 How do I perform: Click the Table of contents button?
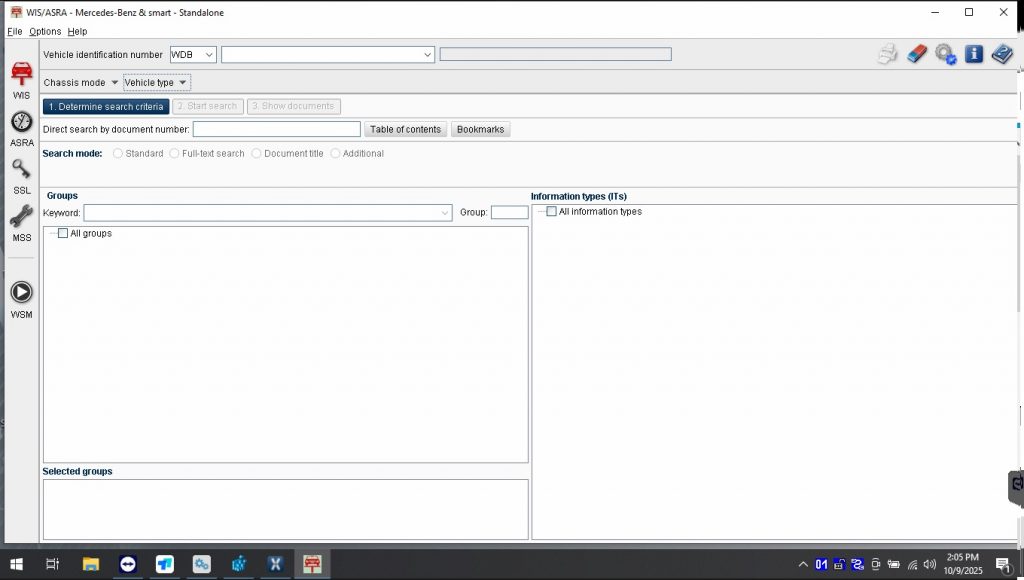point(405,129)
